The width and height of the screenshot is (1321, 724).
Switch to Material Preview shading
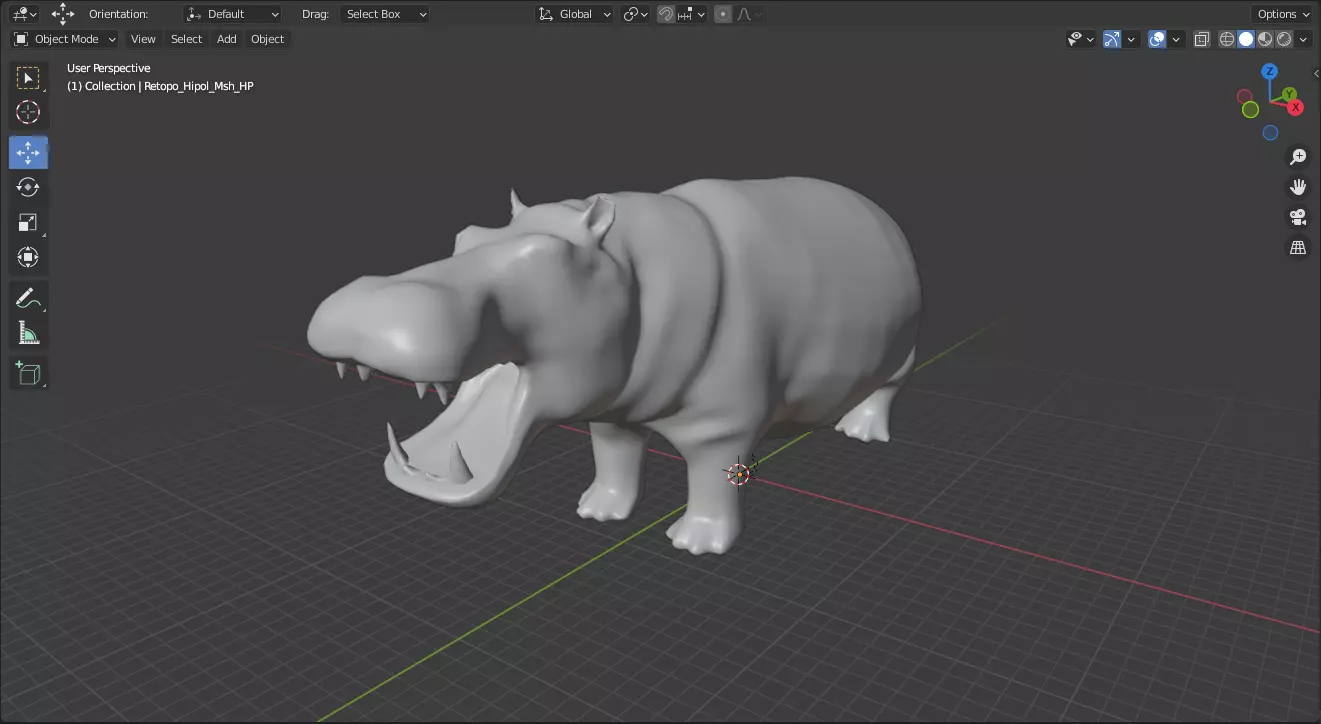(1265, 39)
